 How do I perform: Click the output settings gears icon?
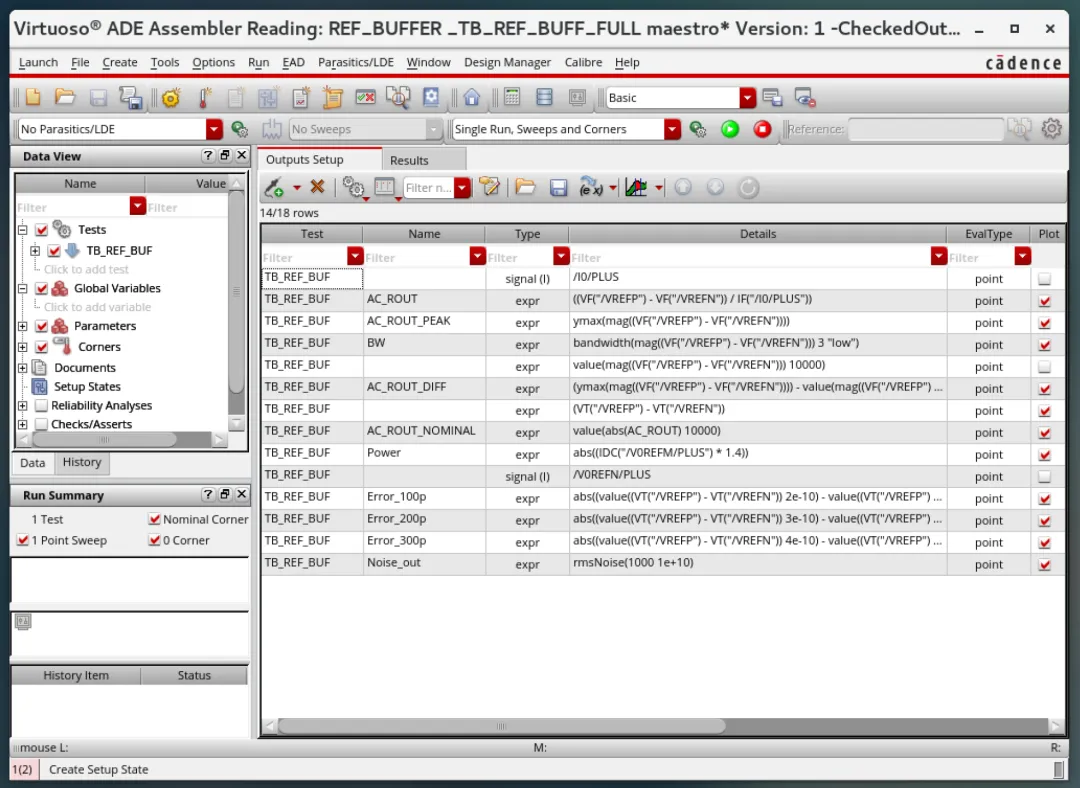353,187
